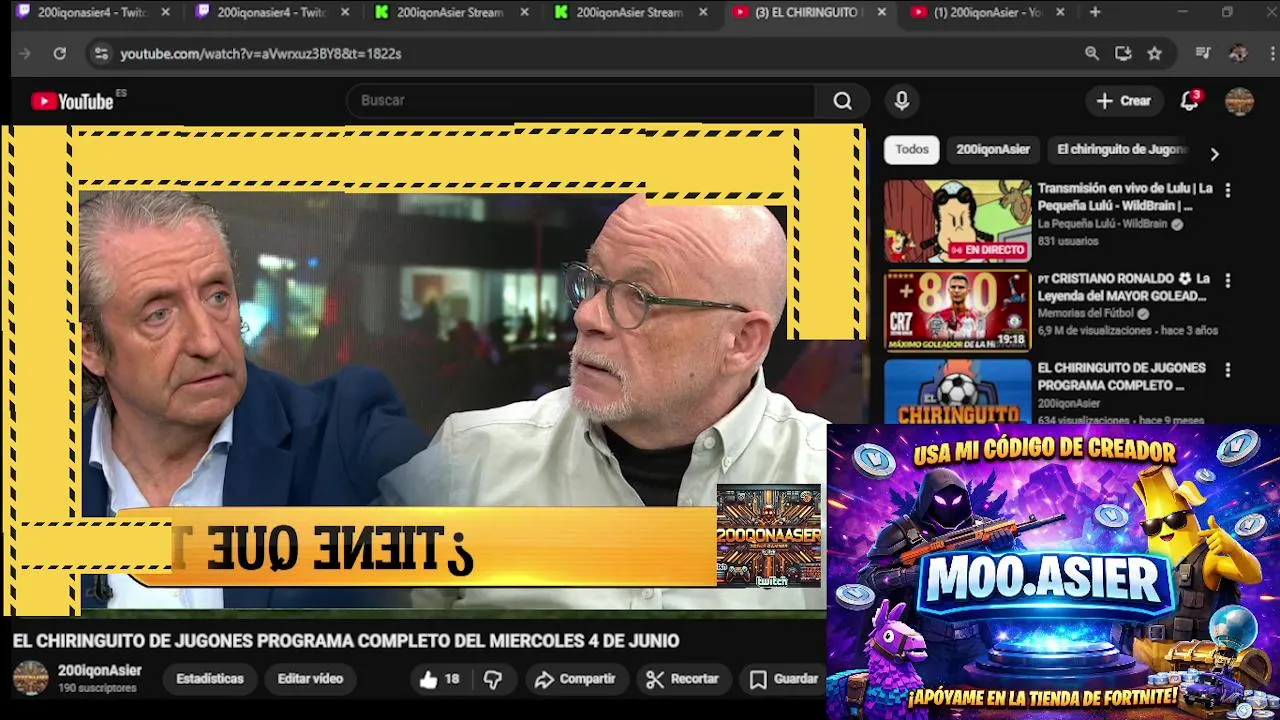
Task: Share the video via Compartir
Action: tap(575, 679)
